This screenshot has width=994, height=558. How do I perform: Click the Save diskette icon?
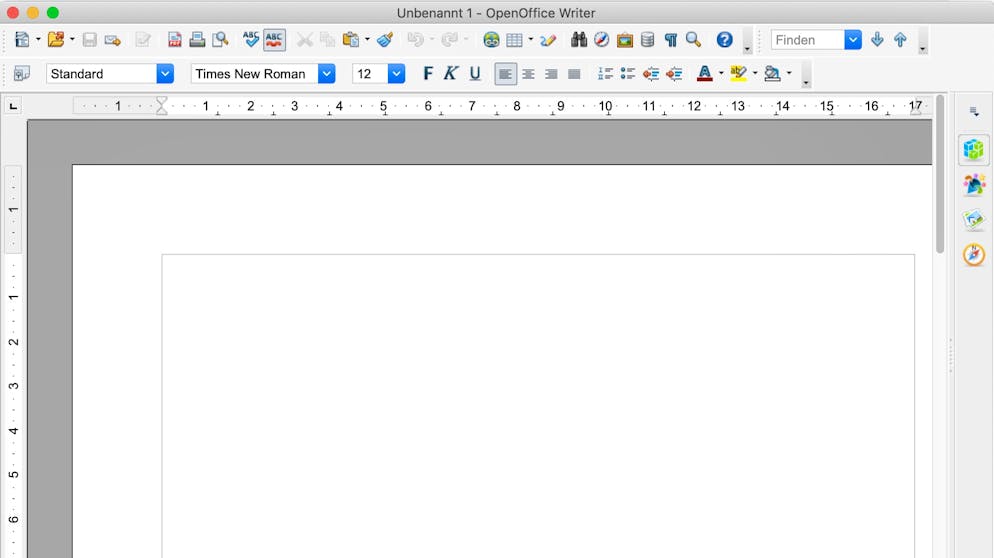coord(89,40)
